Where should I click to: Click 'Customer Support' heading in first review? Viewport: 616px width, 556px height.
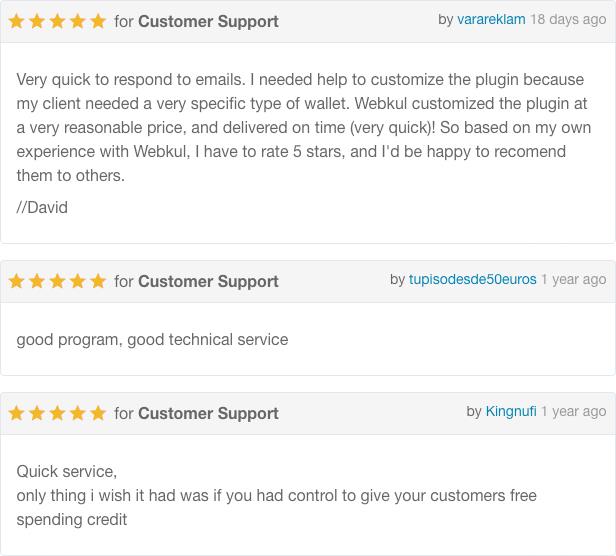click(x=208, y=22)
